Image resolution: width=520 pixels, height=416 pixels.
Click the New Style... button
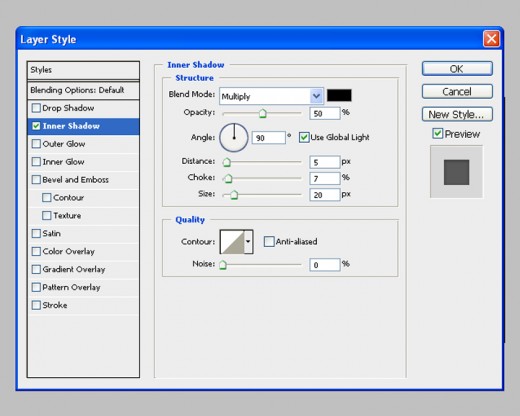pos(457,114)
